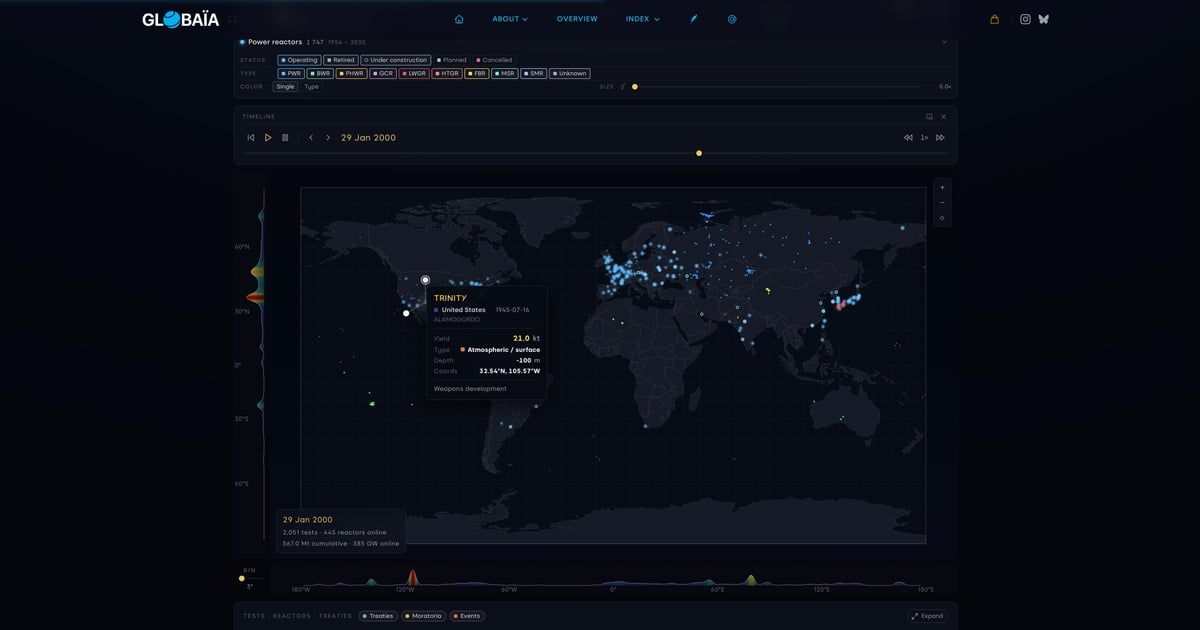Open the Index dropdown menu
This screenshot has height=630, width=1200.
(x=643, y=19)
